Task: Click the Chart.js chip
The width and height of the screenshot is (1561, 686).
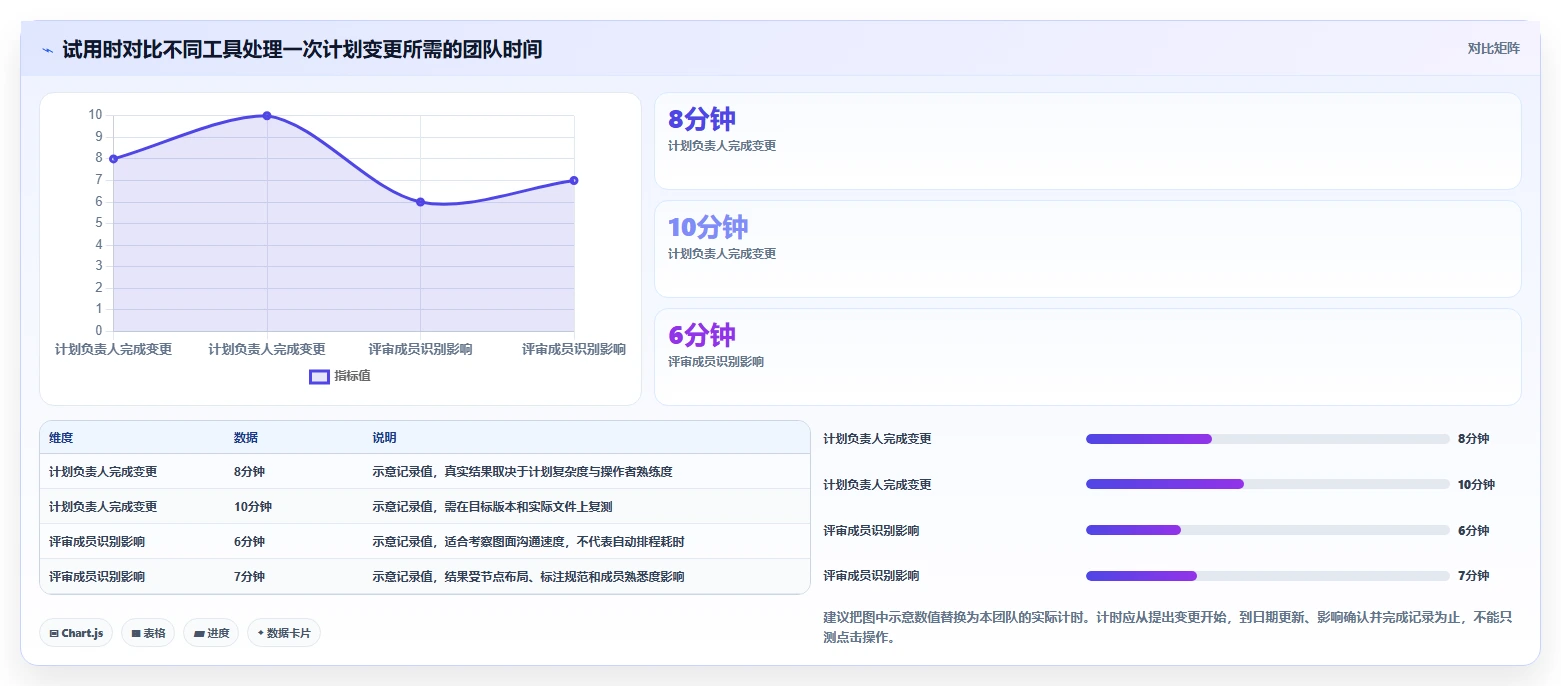Action: click(x=76, y=633)
